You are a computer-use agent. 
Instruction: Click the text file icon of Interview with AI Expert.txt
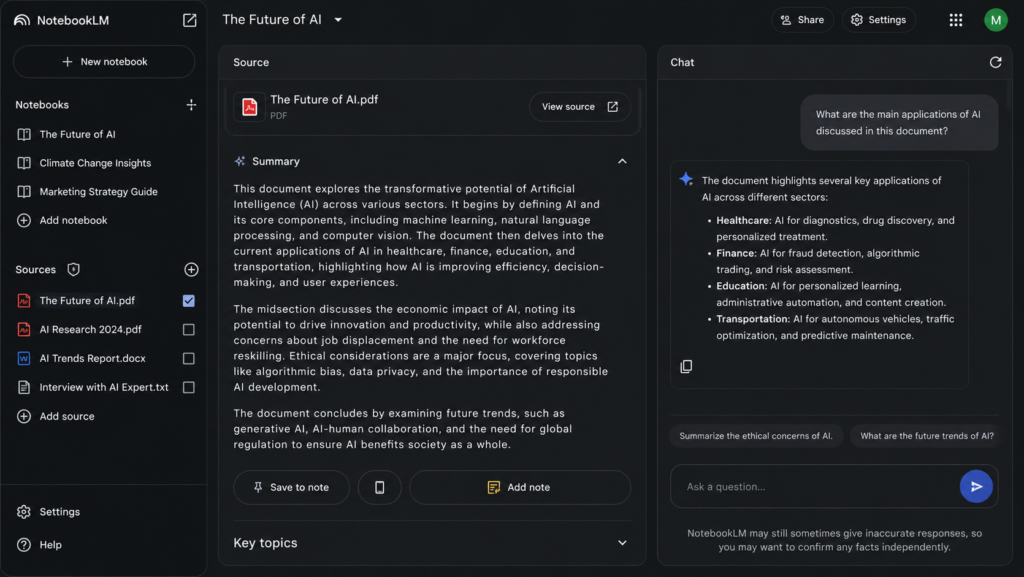[x=24, y=386]
